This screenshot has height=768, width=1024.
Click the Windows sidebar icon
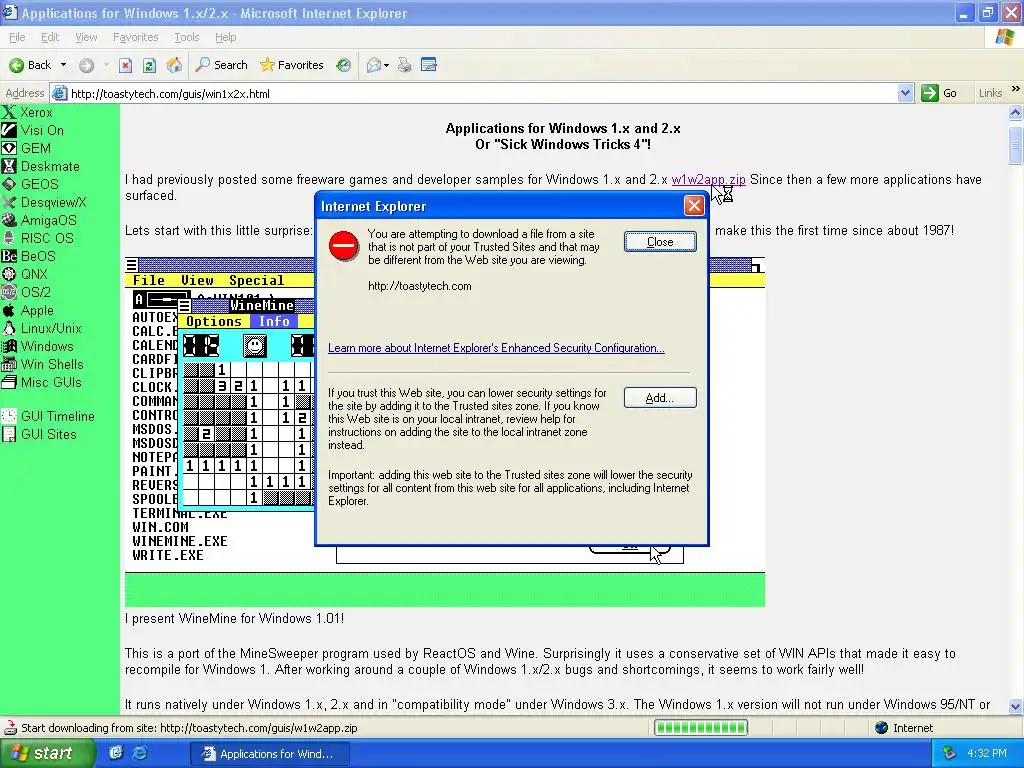9,346
